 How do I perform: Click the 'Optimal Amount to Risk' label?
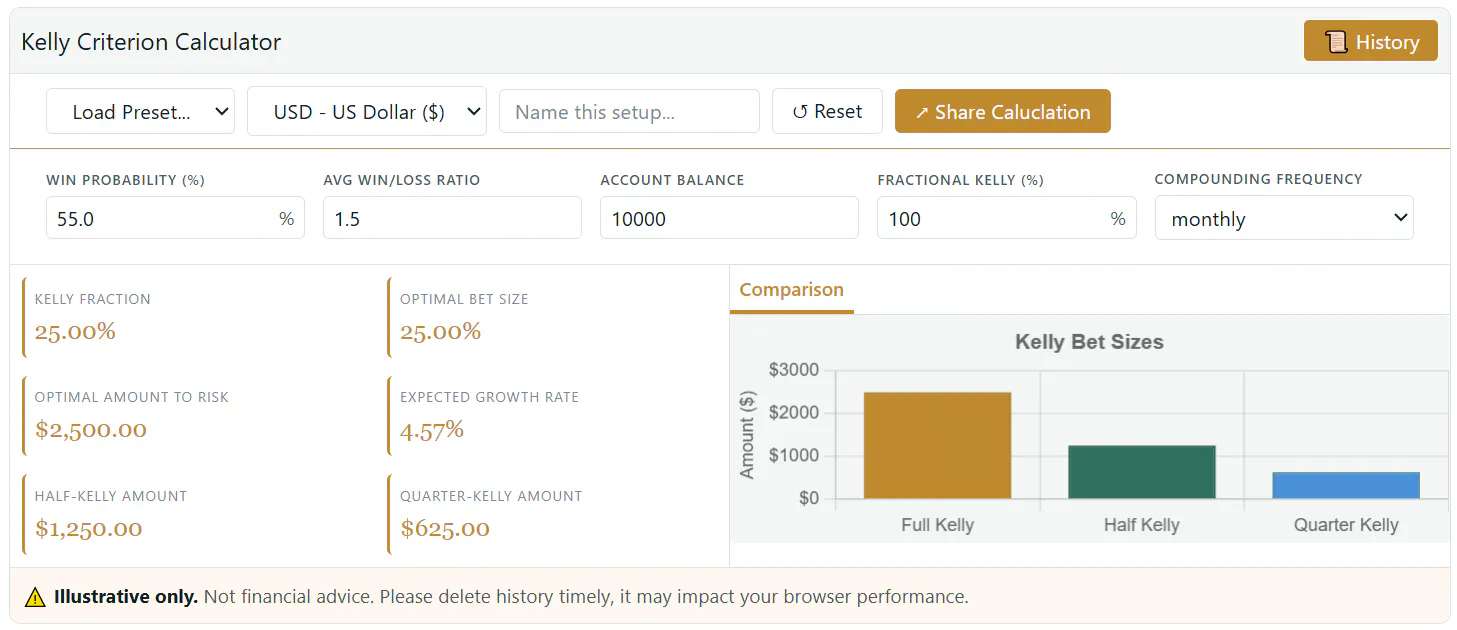pos(131,397)
